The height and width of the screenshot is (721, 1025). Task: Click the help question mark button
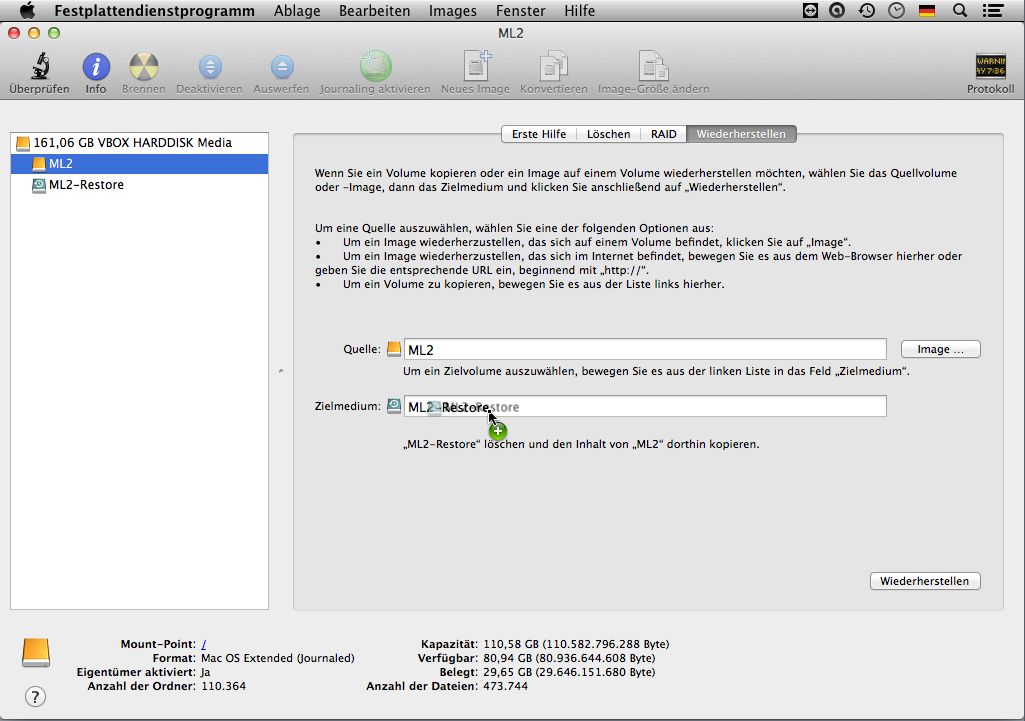tap(35, 697)
